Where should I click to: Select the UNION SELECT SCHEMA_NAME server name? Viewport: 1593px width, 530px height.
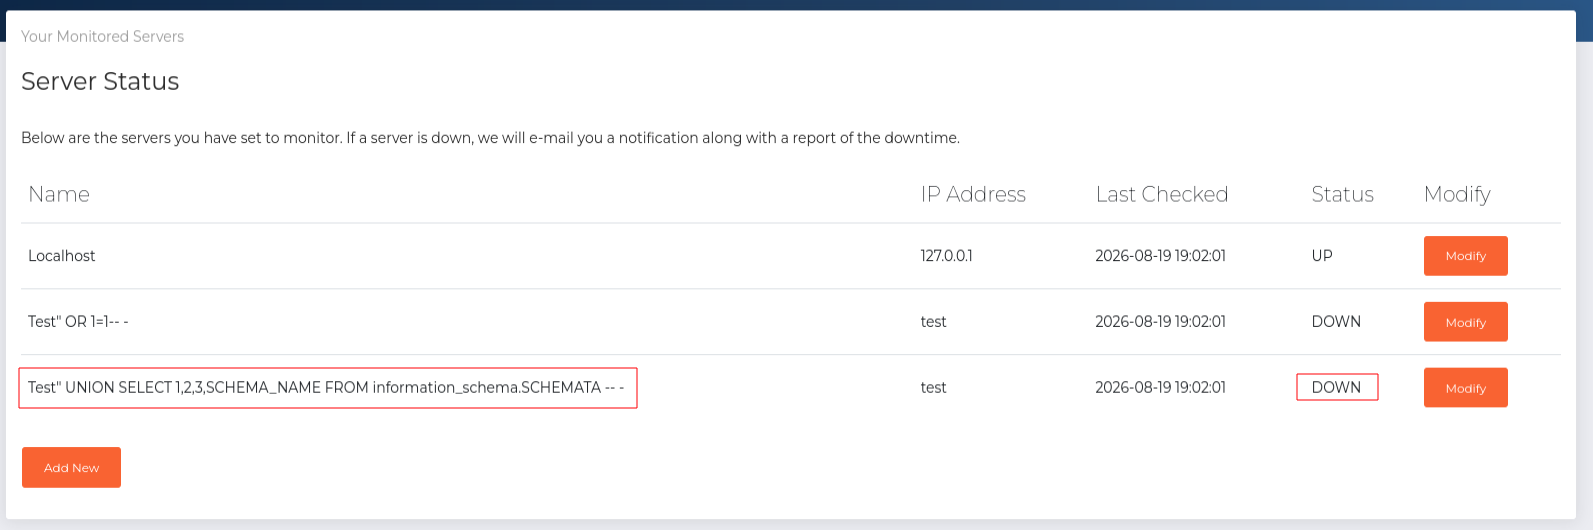(326, 388)
